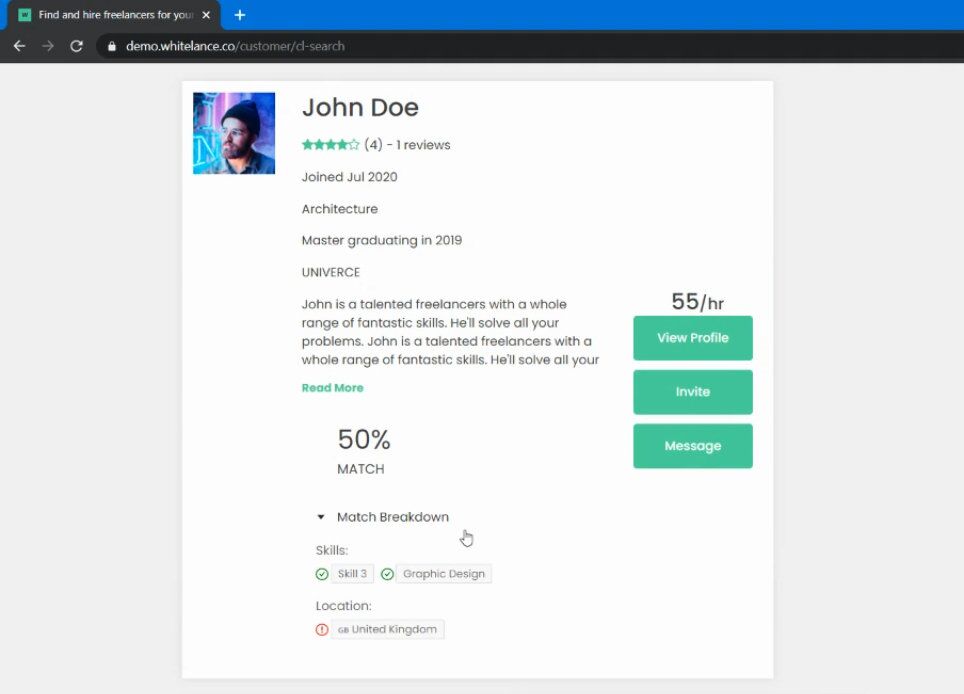This screenshot has height=694, width=964.
Task: Click the green checkmark beside Graphic Design
Action: tap(387, 574)
